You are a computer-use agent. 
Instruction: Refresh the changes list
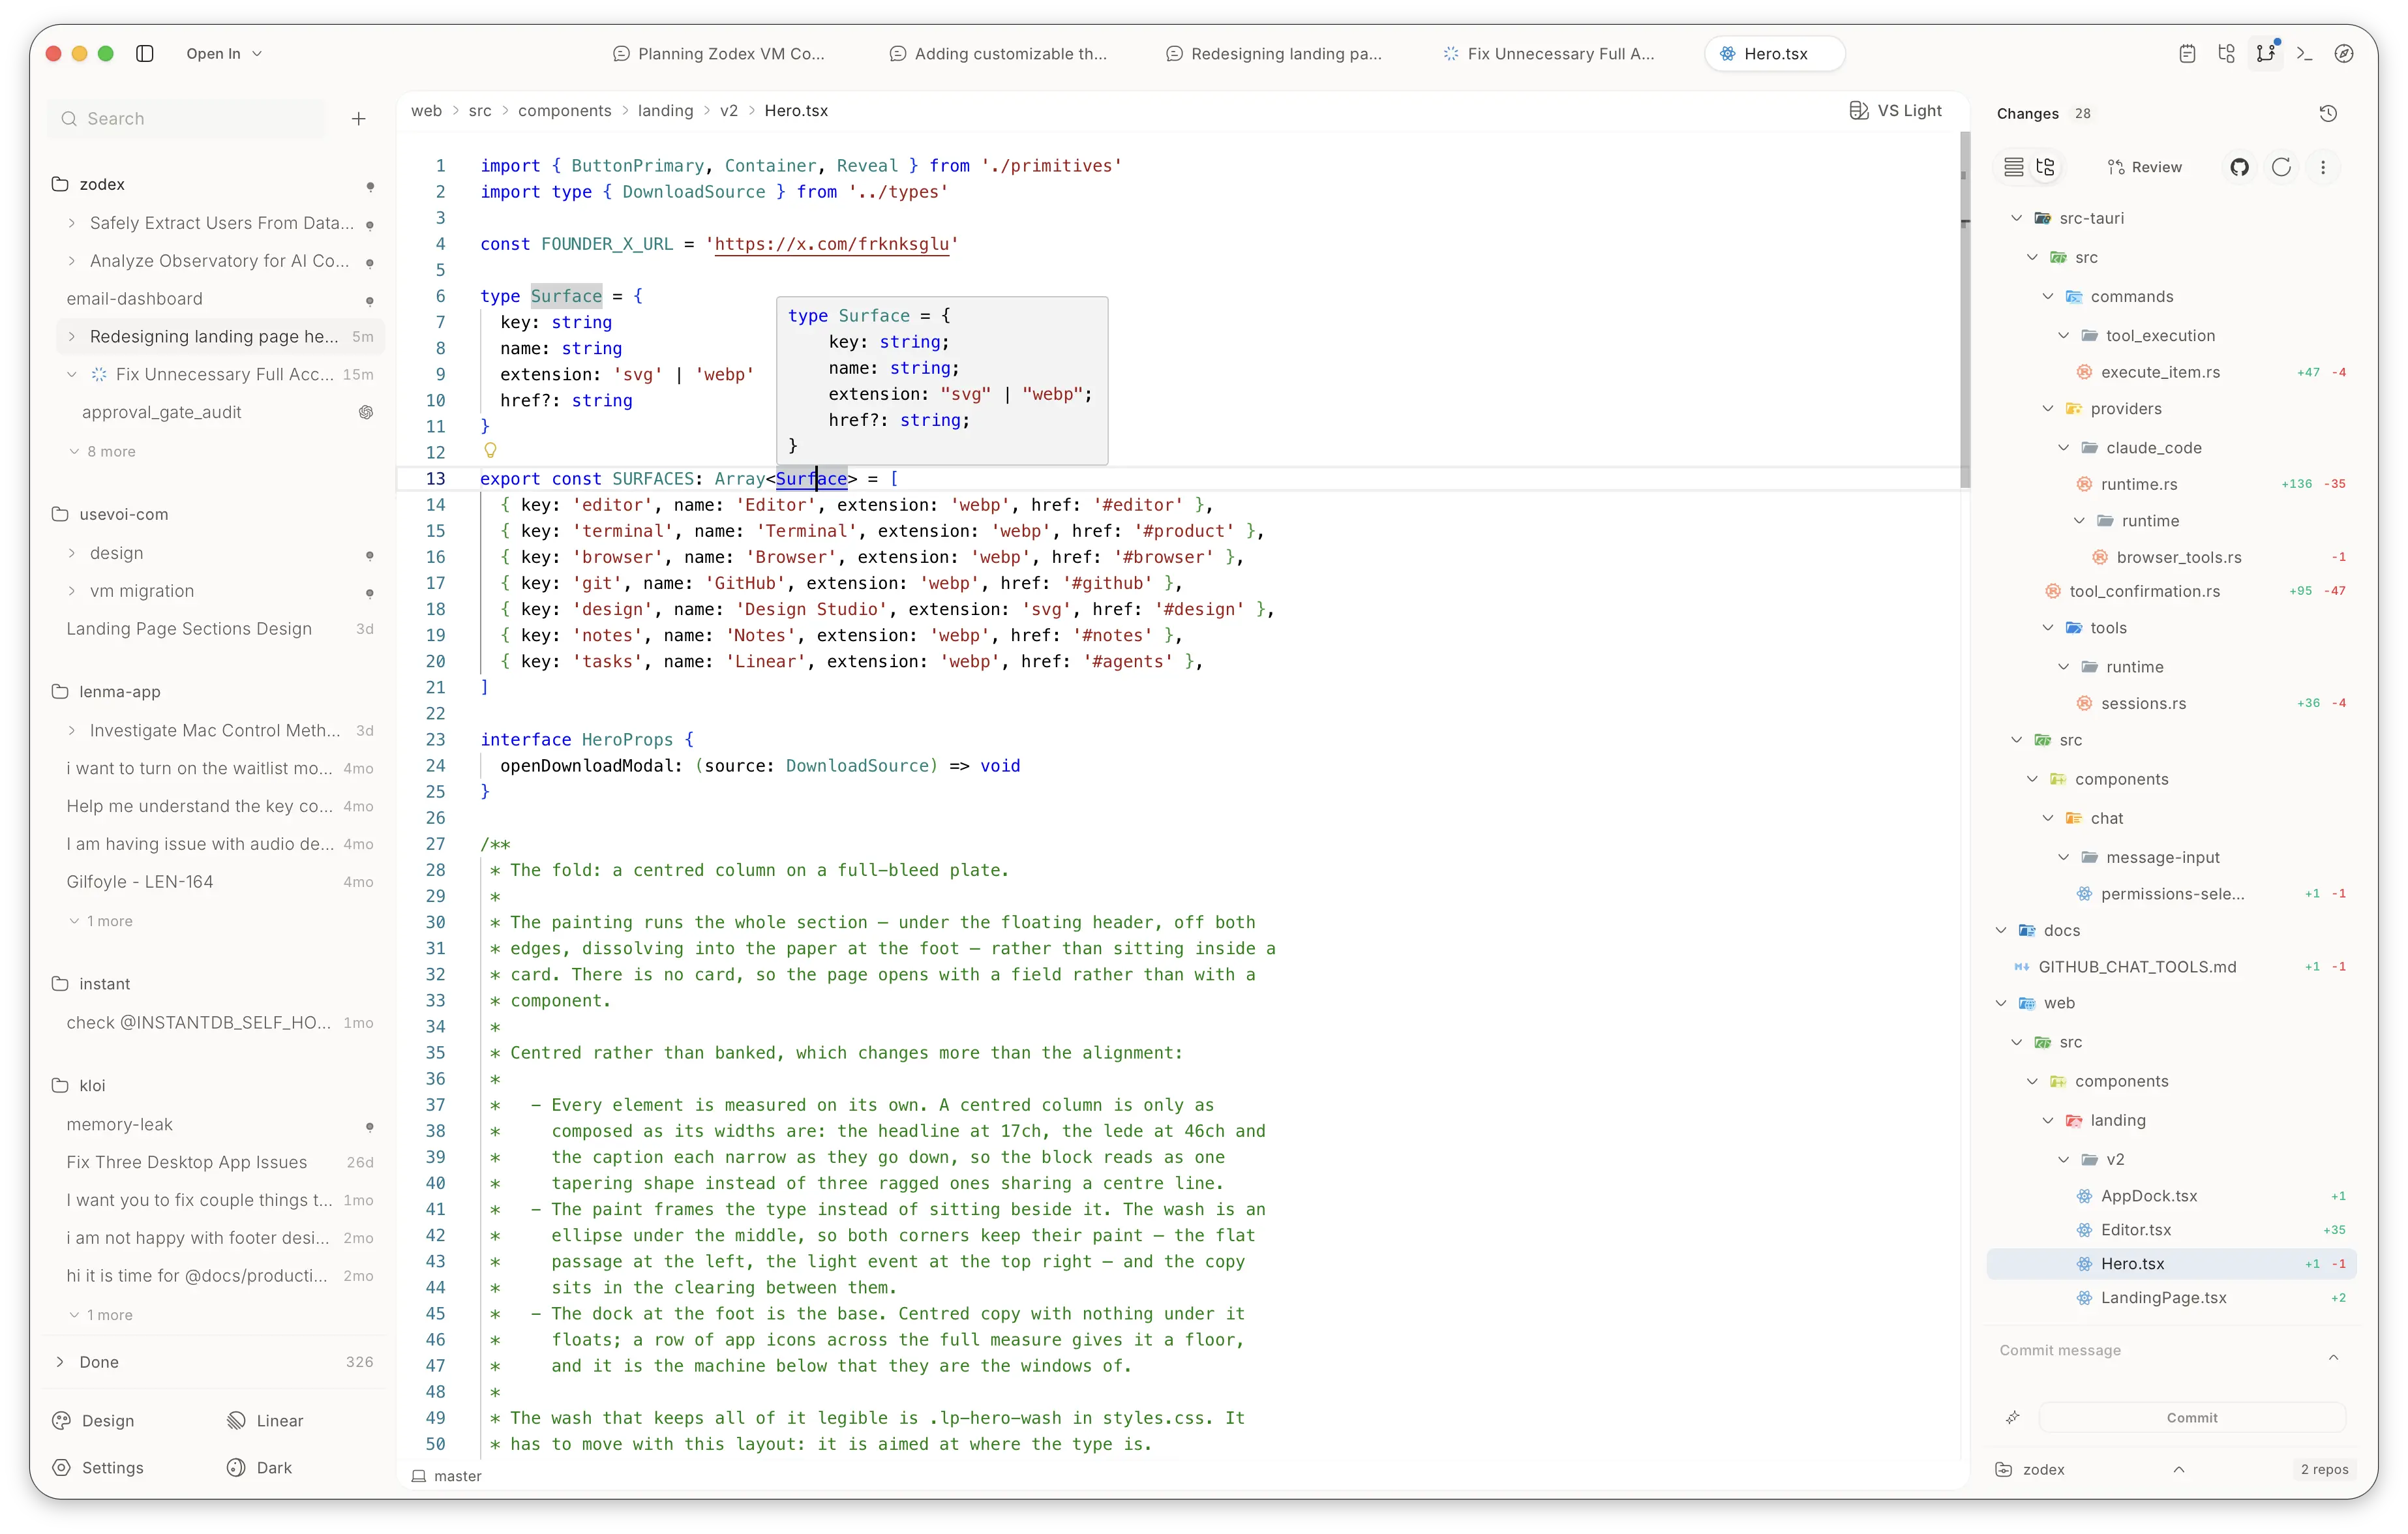click(2281, 167)
